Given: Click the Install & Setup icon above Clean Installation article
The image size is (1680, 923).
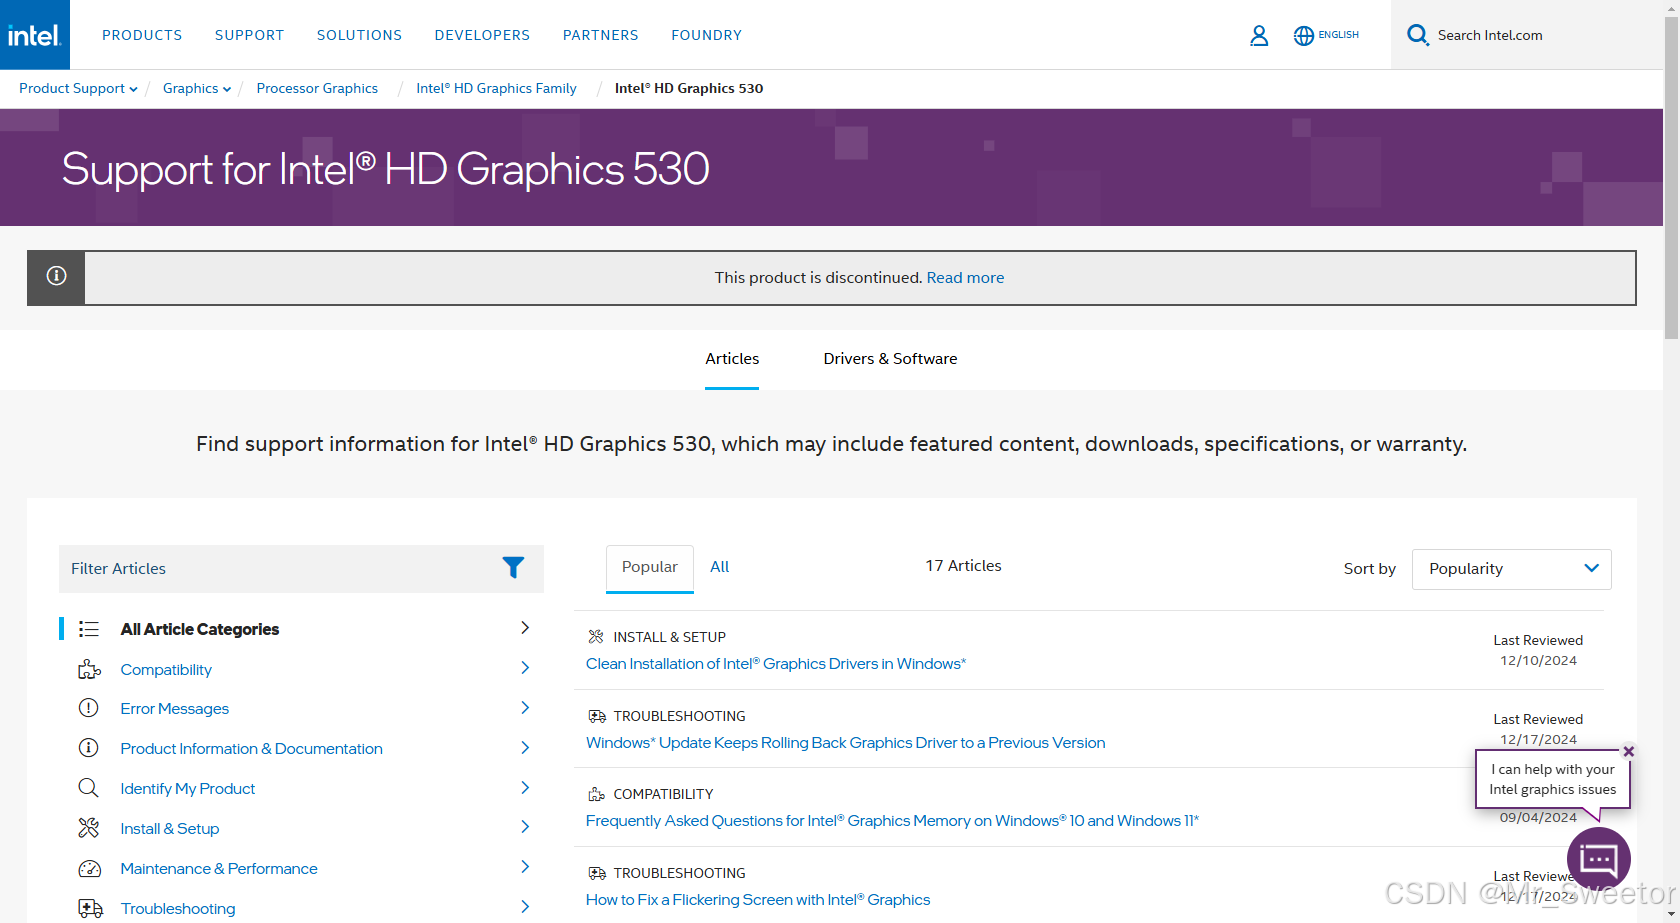Looking at the screenshot, I should tap(596, 637).
